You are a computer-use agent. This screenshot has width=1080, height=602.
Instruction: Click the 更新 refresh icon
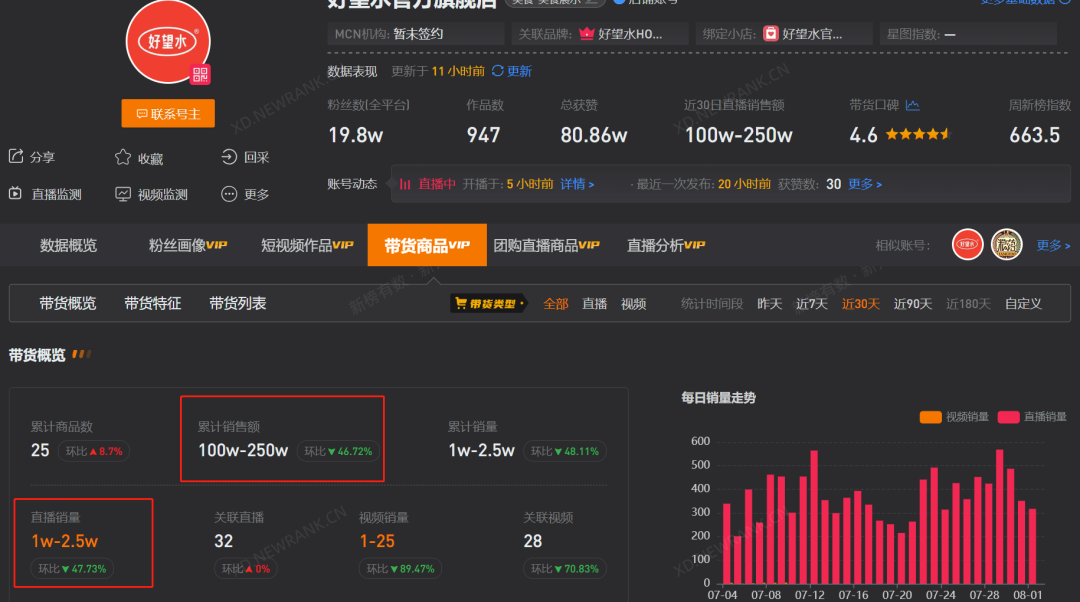[x=497, y=71]
